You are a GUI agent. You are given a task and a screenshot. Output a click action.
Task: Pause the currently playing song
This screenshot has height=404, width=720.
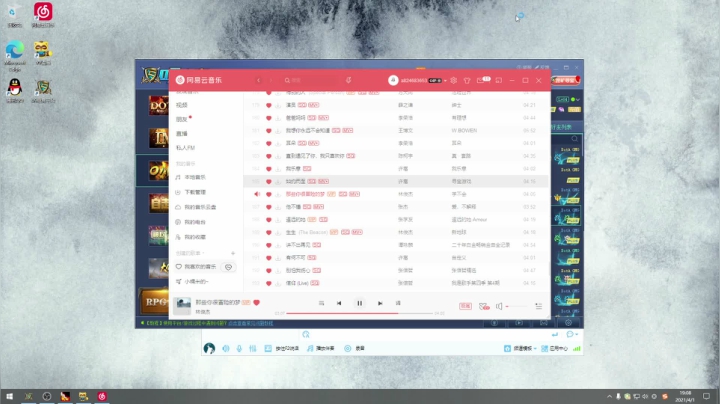click(x=360, y=303)
